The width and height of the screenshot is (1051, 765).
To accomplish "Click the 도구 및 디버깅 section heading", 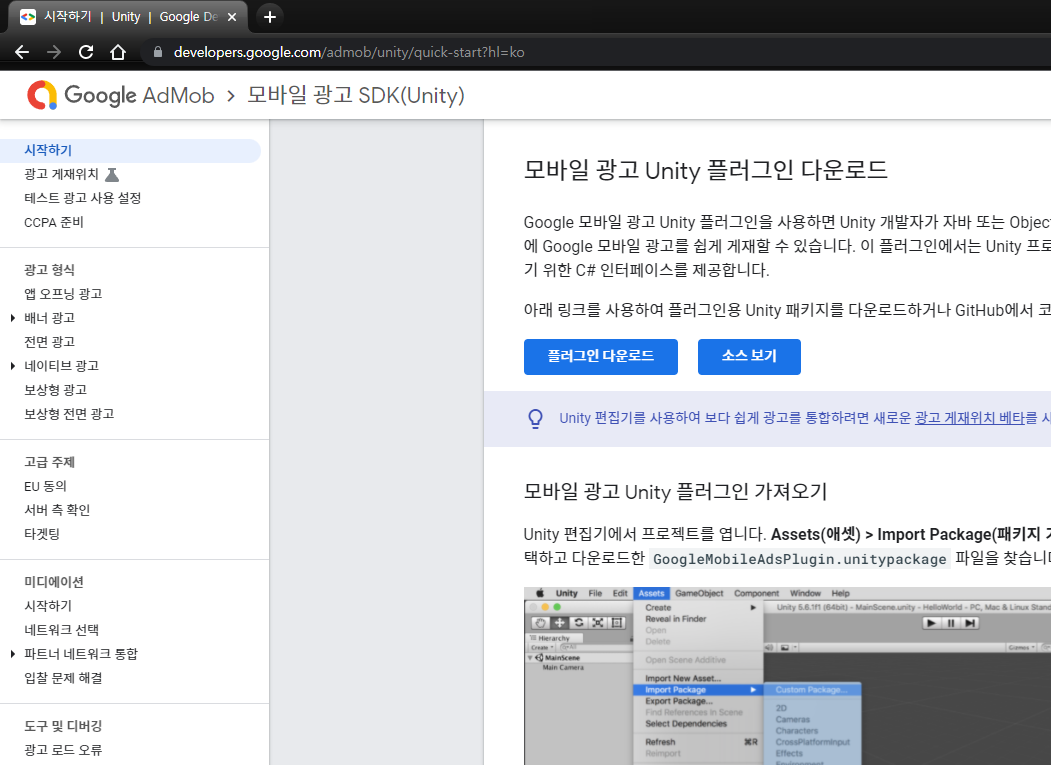I will 63,726.
